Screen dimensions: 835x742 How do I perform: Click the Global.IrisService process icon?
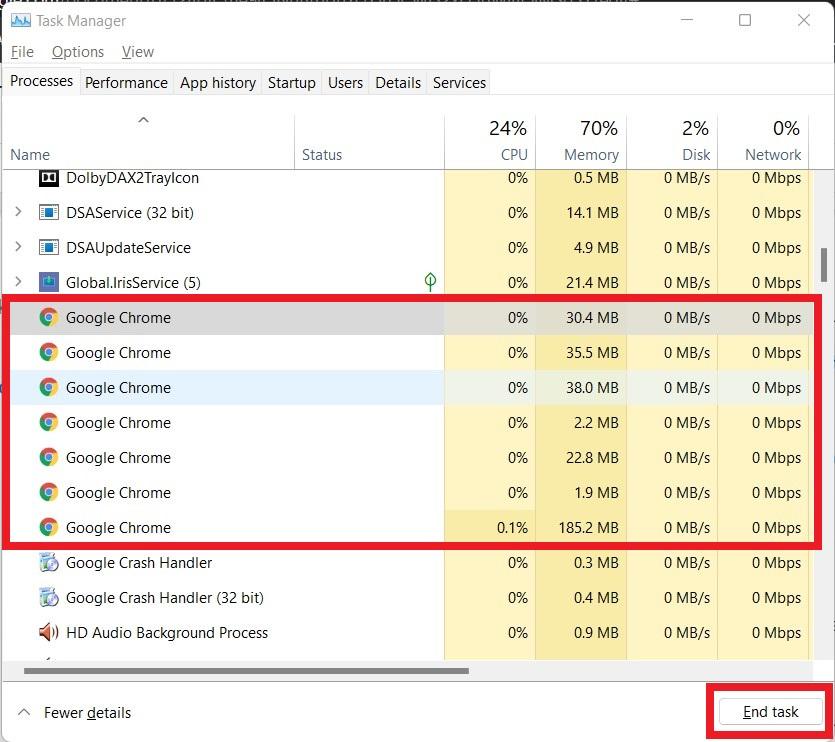48,283
